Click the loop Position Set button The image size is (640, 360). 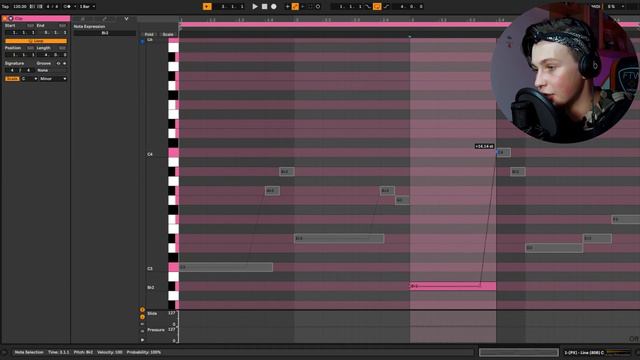pos(30,48)
